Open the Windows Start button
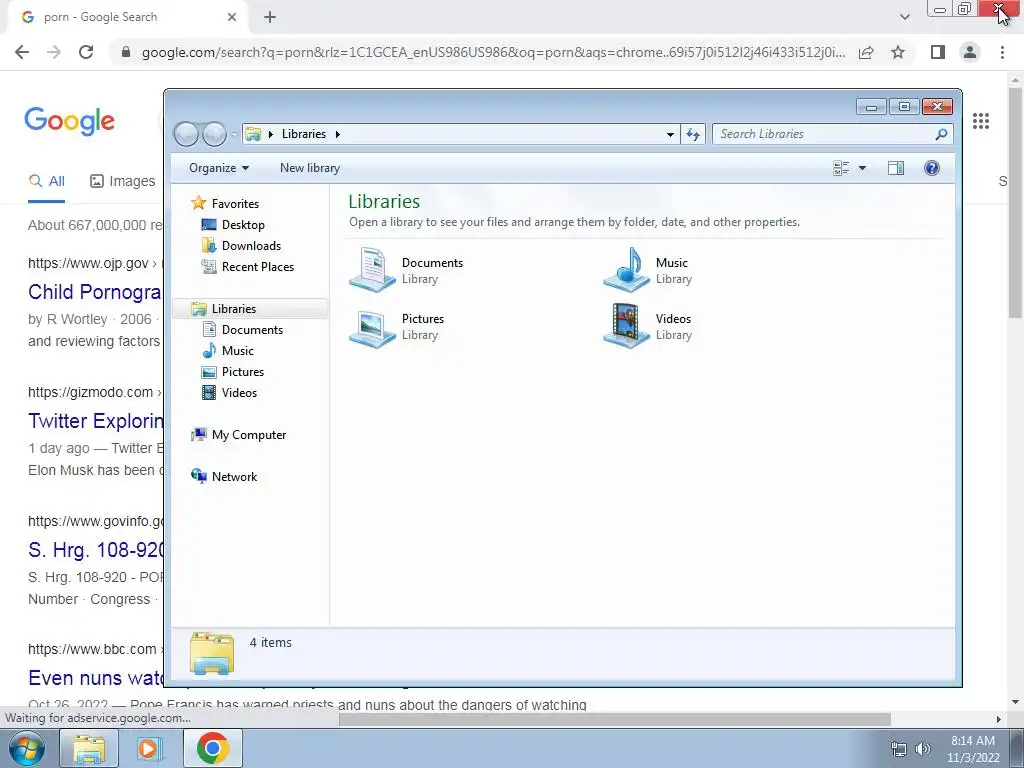This screenshot has height=768, width=1024. pos(26,748)
